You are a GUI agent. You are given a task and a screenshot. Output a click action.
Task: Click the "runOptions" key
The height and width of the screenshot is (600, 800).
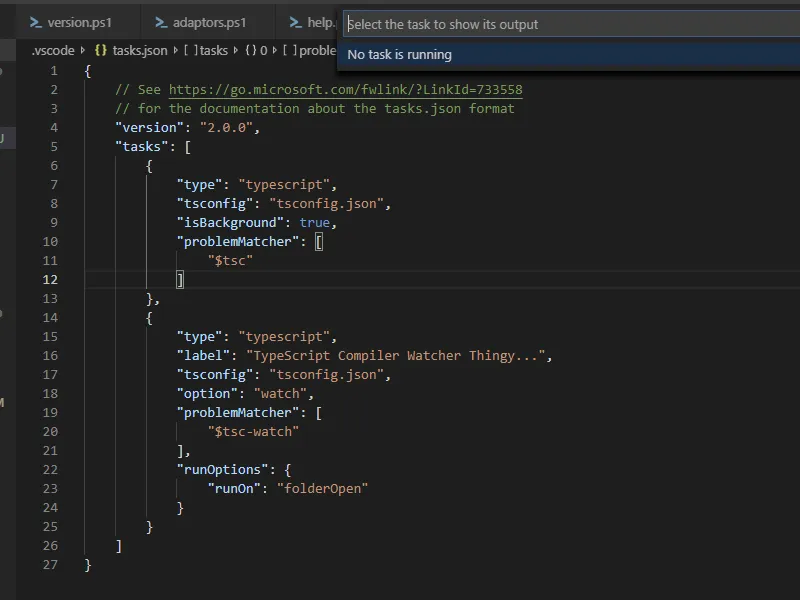point(222,470)
